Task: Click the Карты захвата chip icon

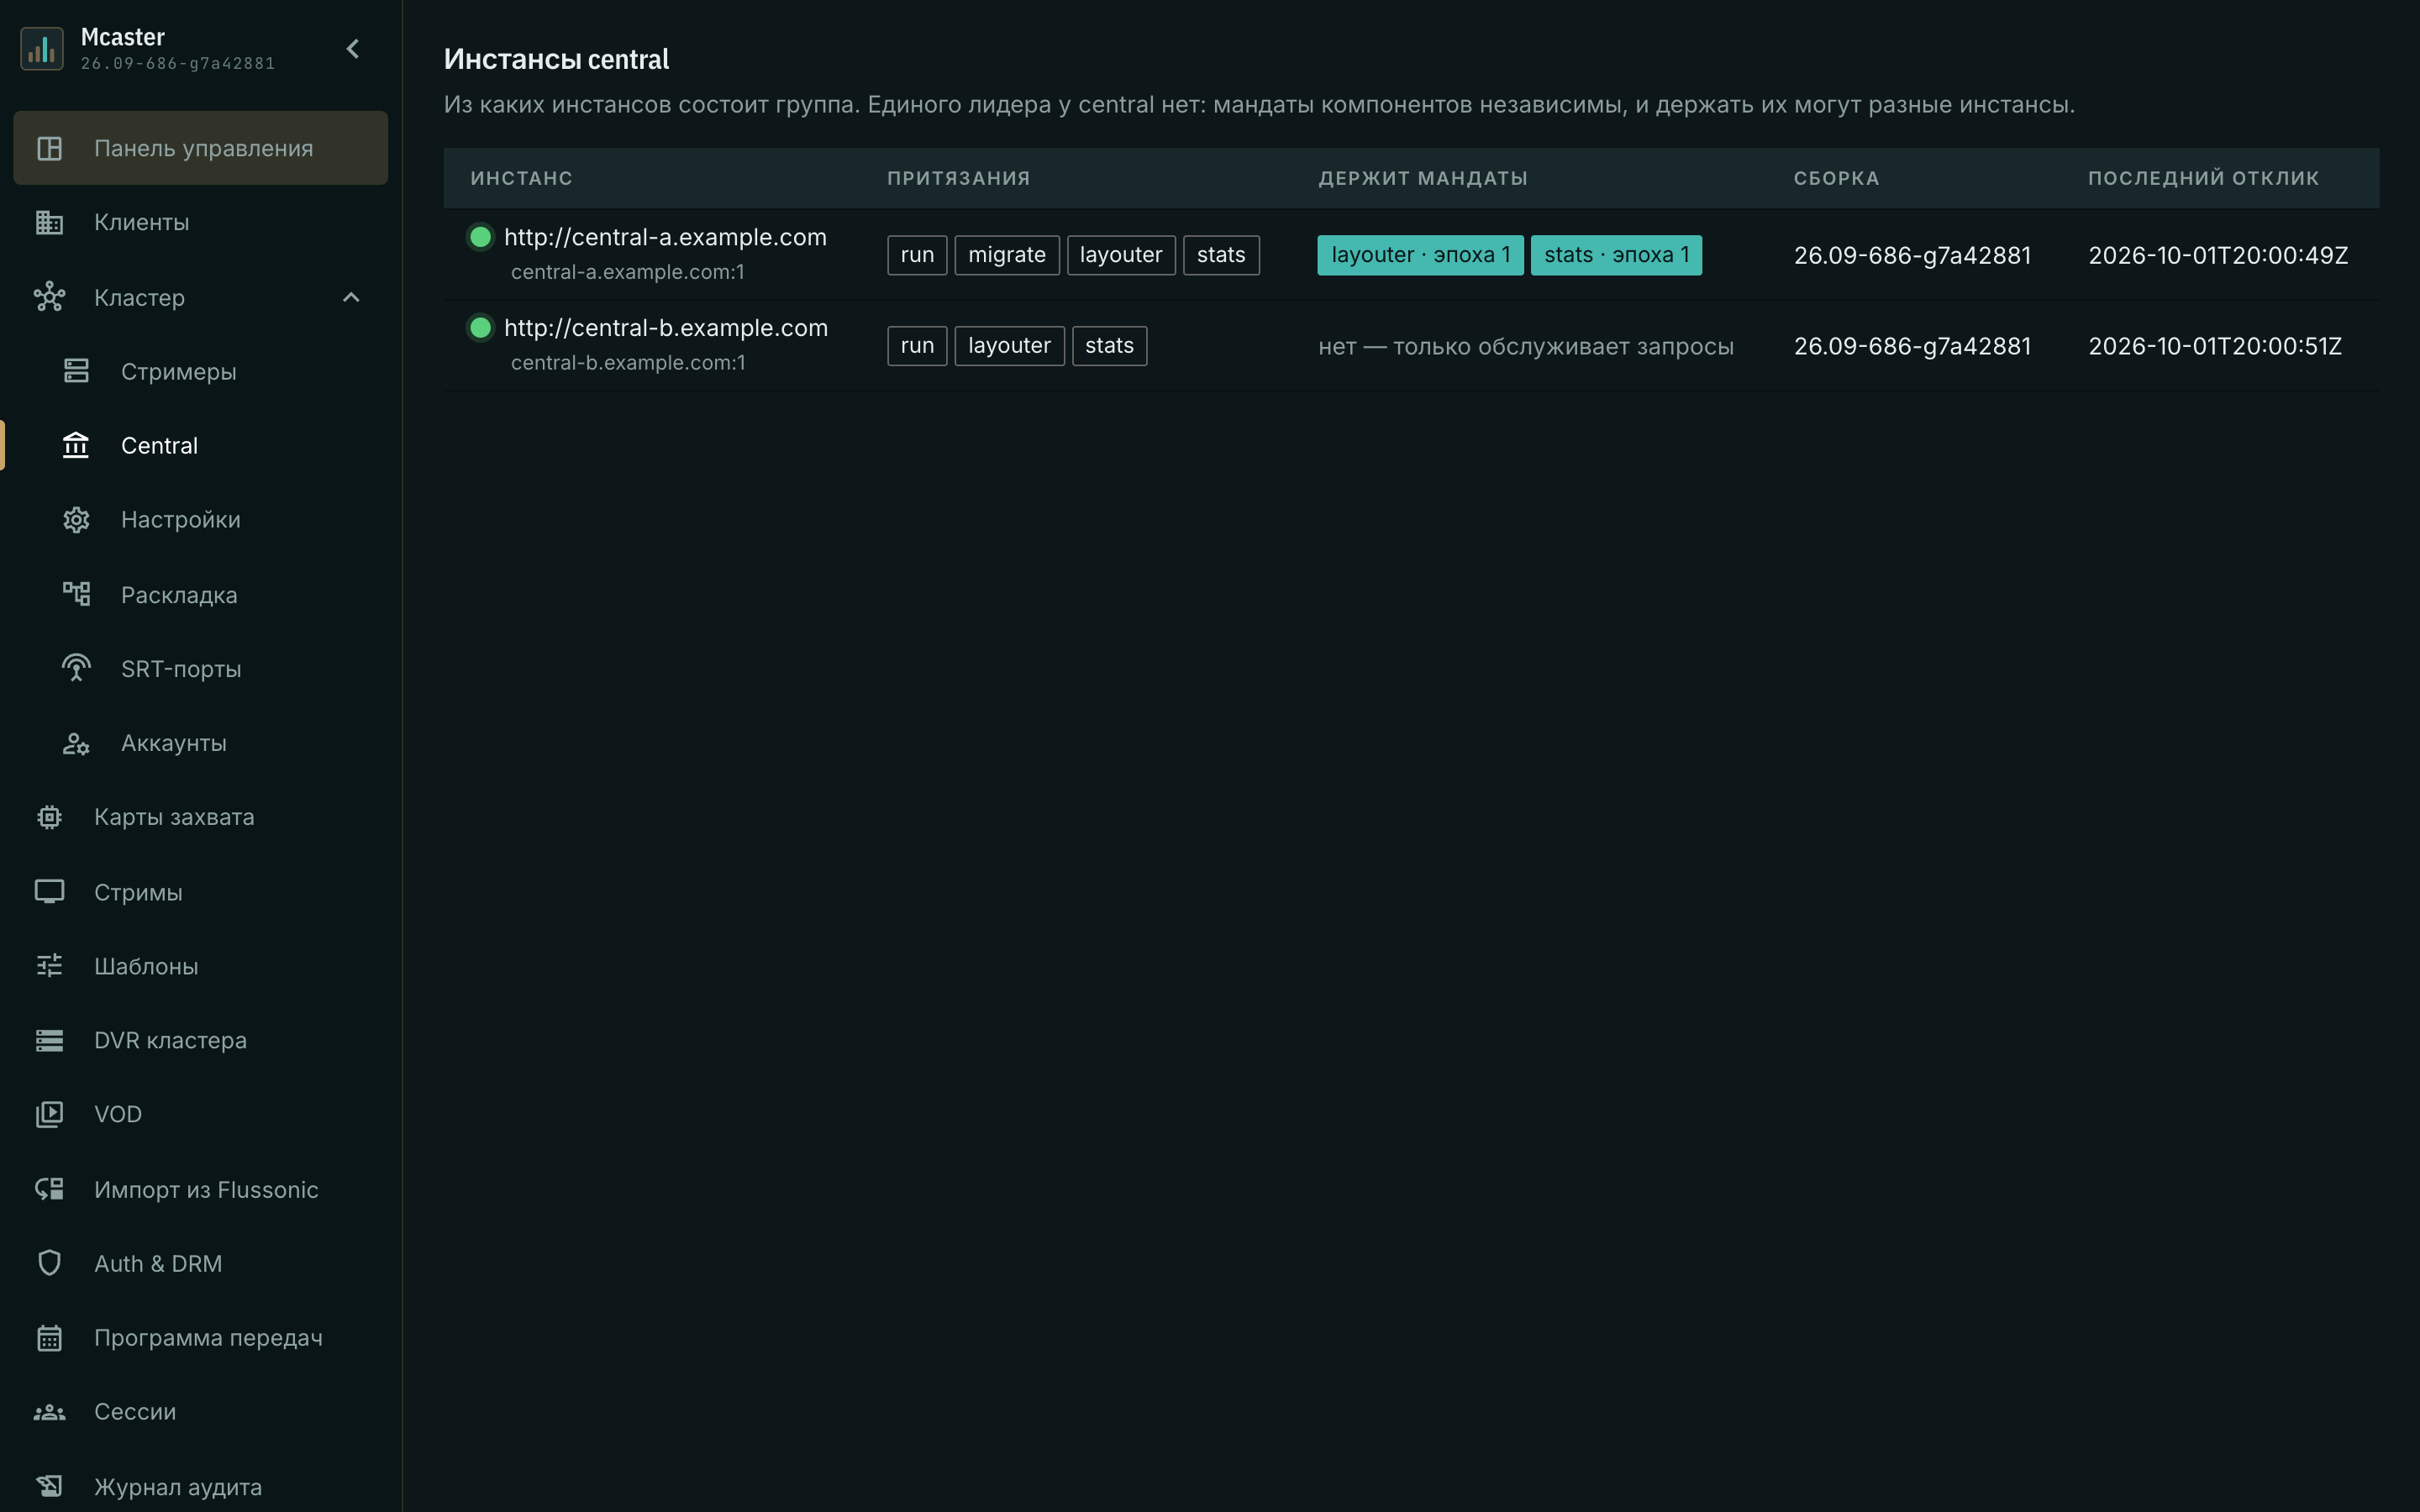Action: tap(49, 817)
